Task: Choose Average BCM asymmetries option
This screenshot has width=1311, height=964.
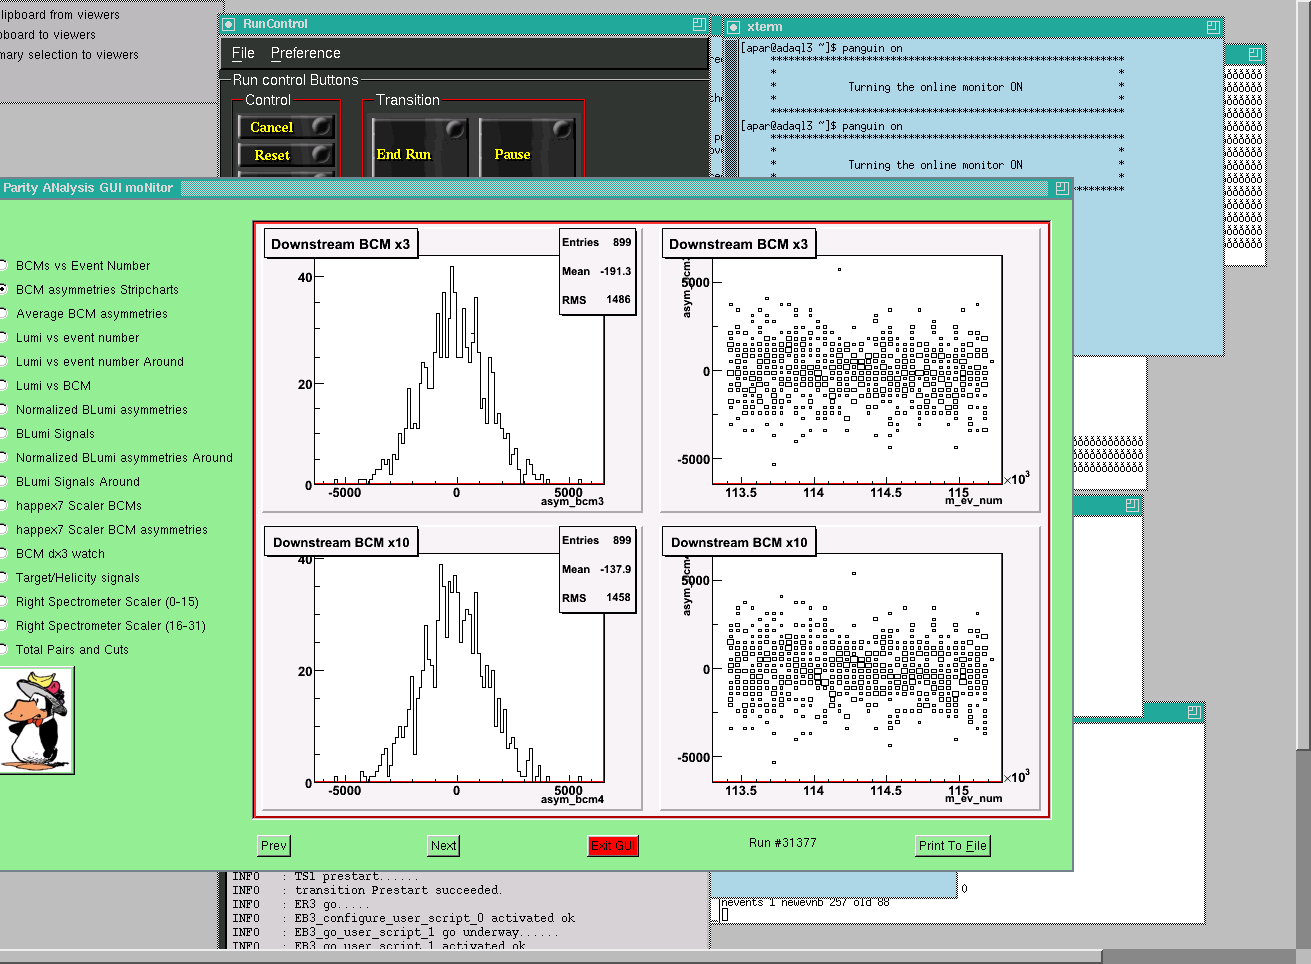Action: tap(84, 314)
